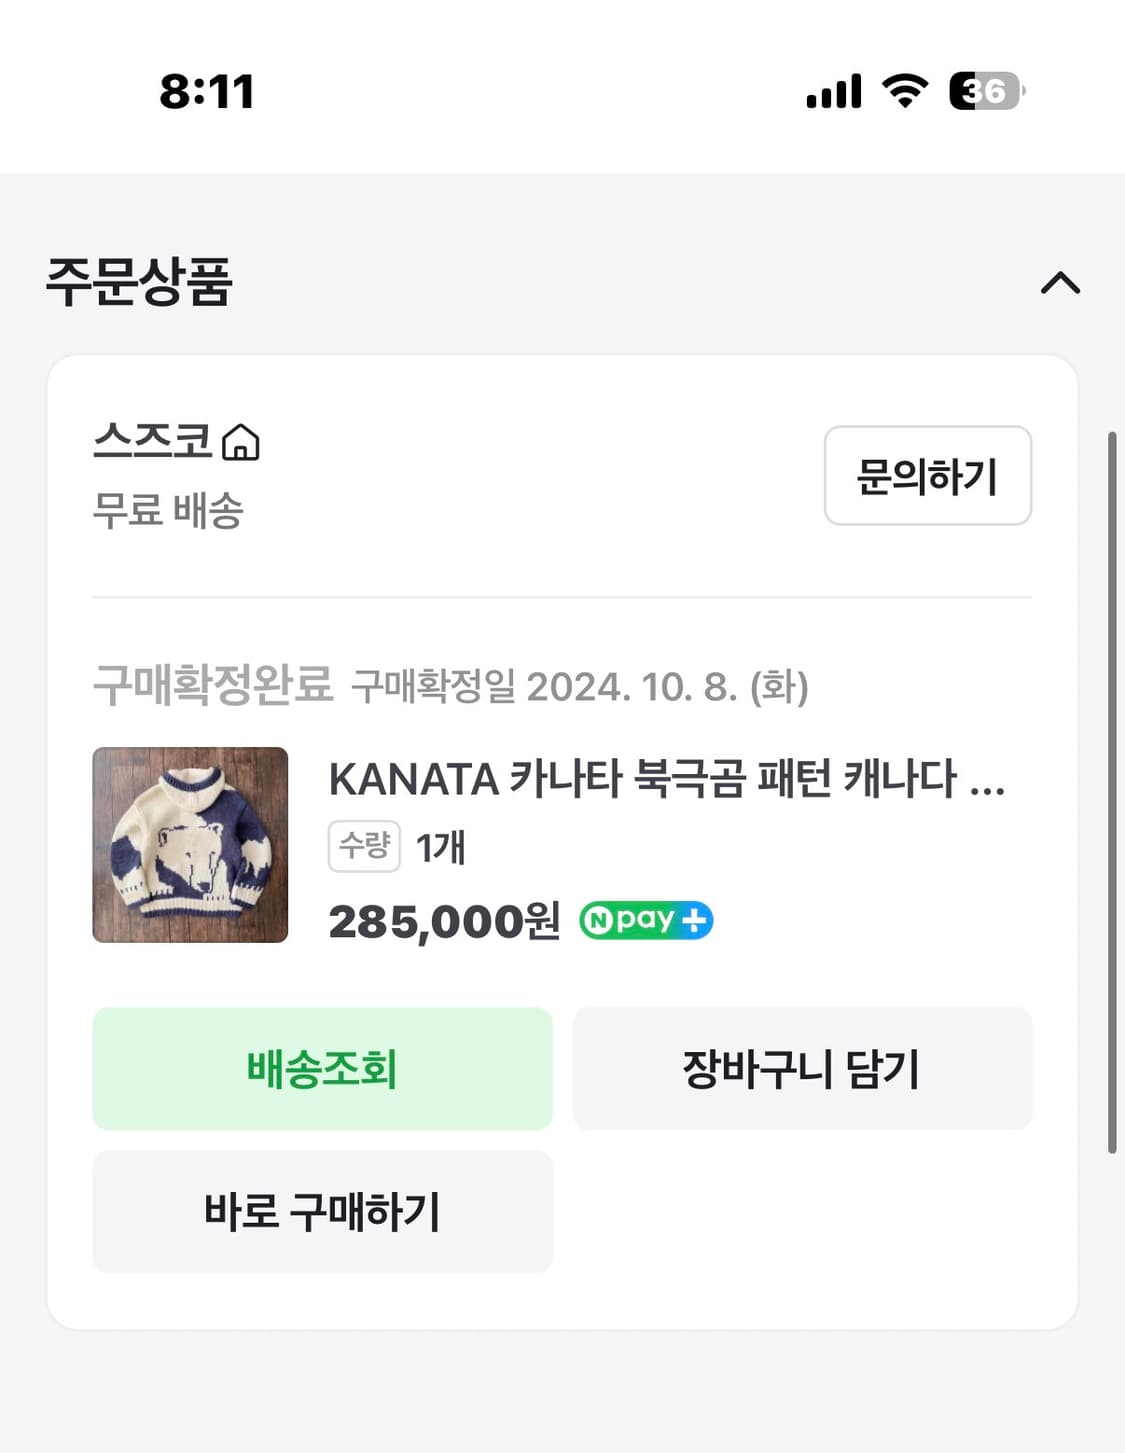This screenshot has width=1125, height=1453.
Task: Click the 주문상품 section header text
Action: [x=139, y=282]
